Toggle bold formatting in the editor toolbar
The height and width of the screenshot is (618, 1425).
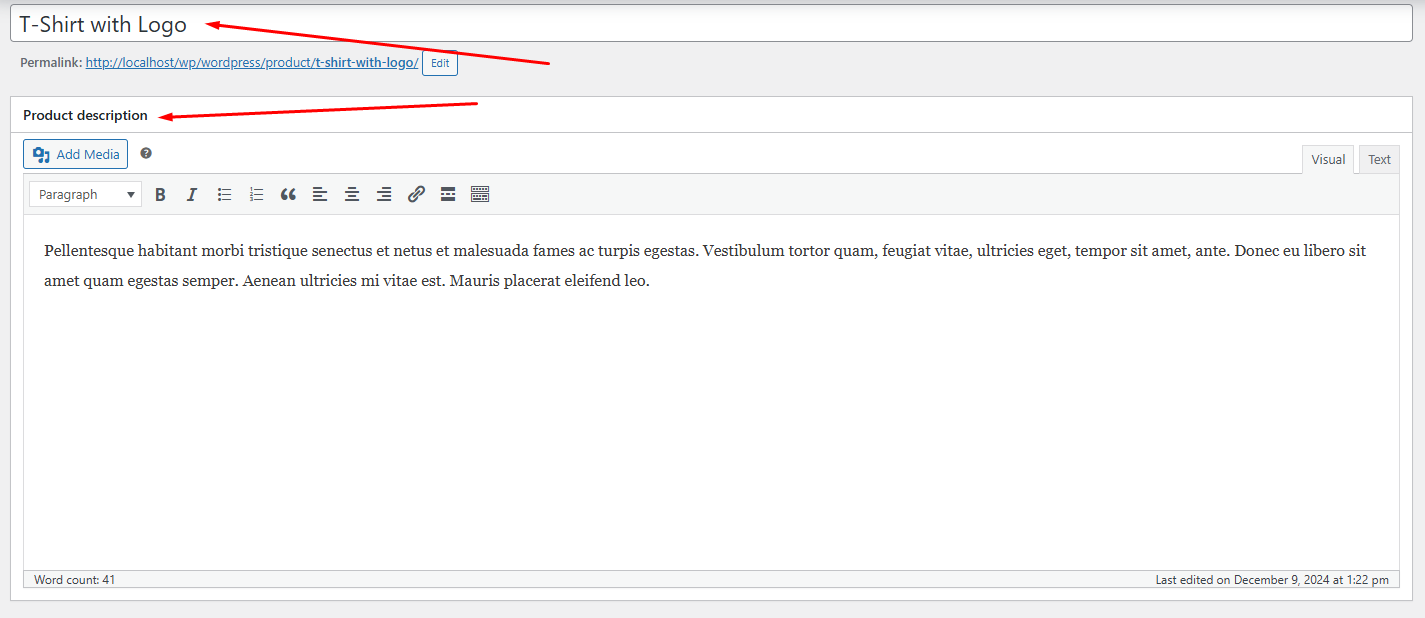pyautogui.click(x=160, y=195)
